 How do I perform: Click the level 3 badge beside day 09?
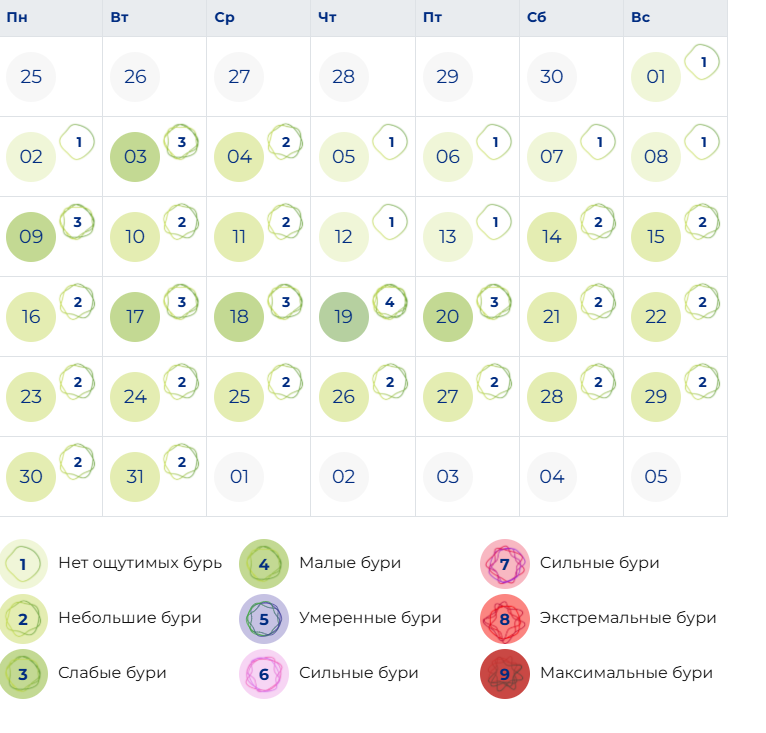point(78,221)
